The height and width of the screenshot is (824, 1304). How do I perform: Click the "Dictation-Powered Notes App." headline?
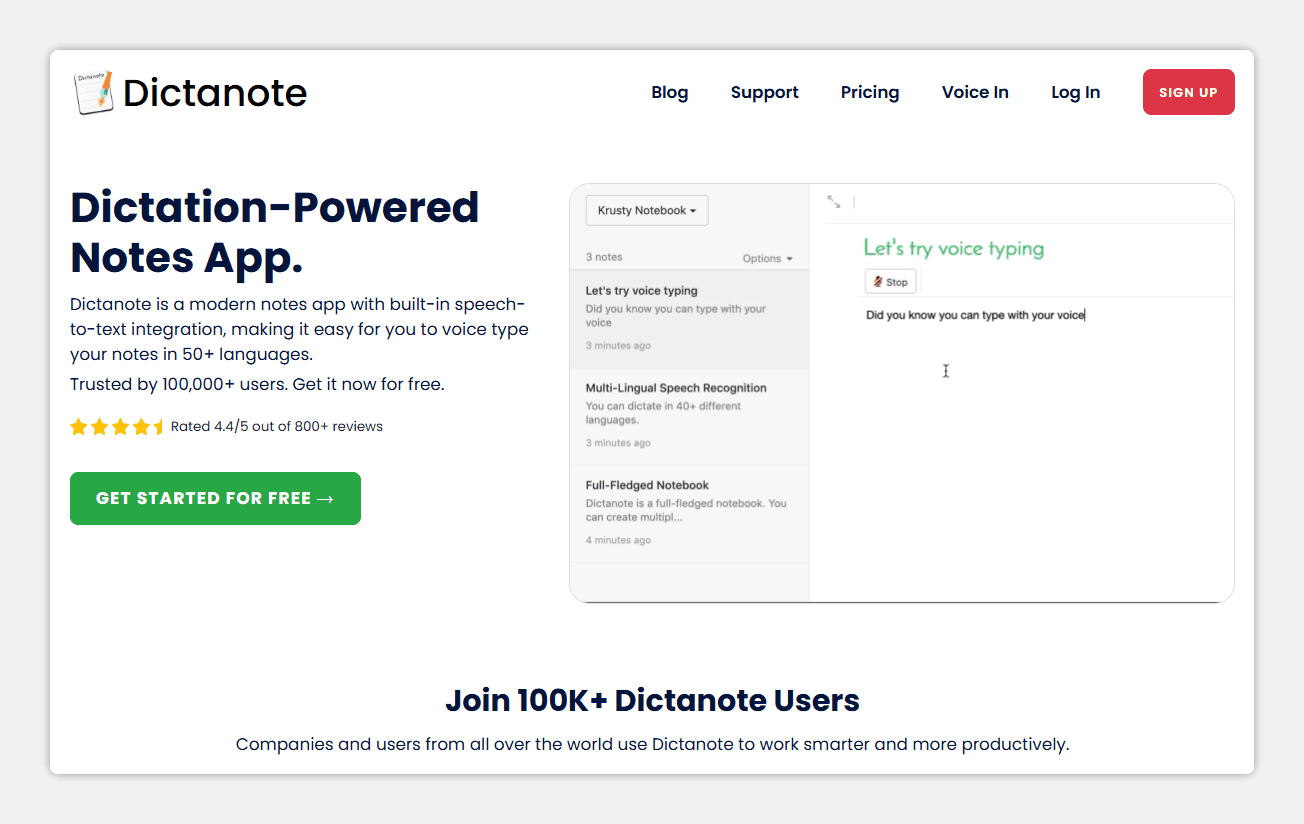point(275,232)
